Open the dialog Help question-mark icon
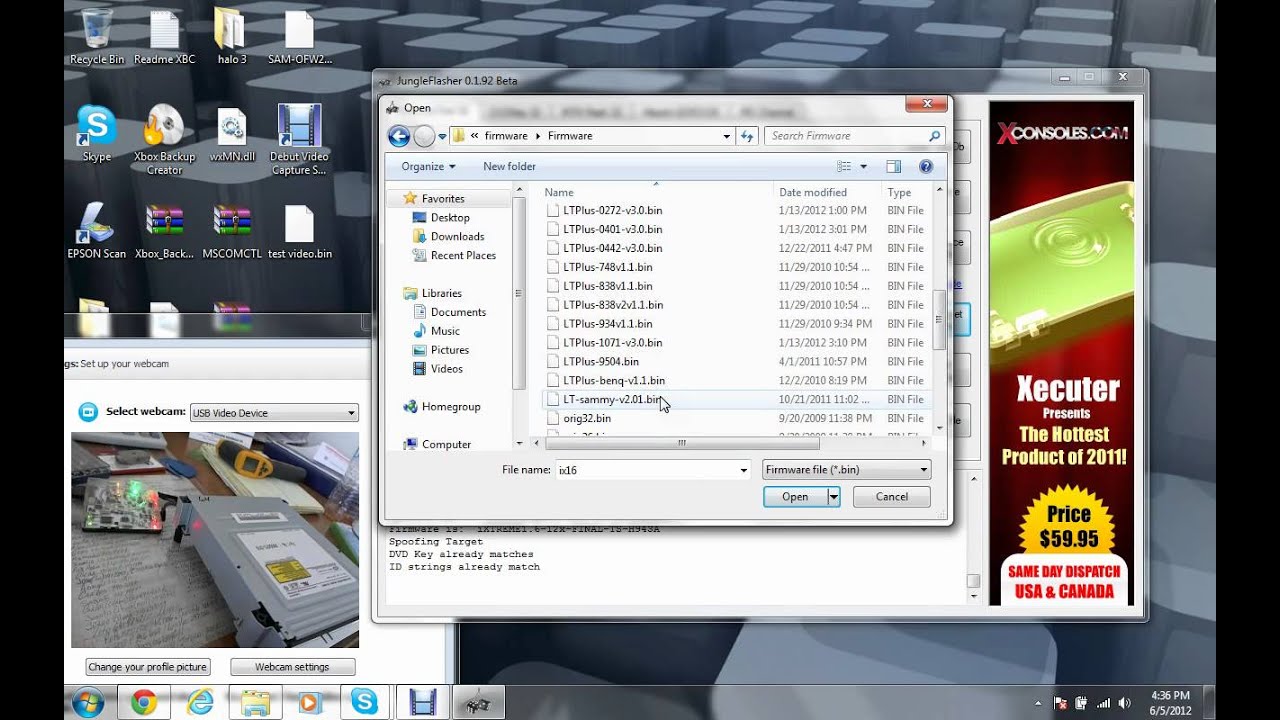This screenshot has height=720, width=1280. (926, 167)
